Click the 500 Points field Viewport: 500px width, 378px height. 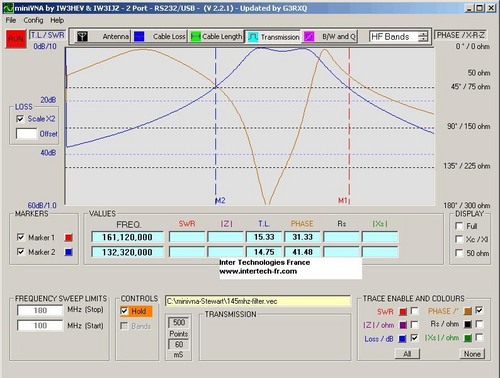[x=179, y=322]
